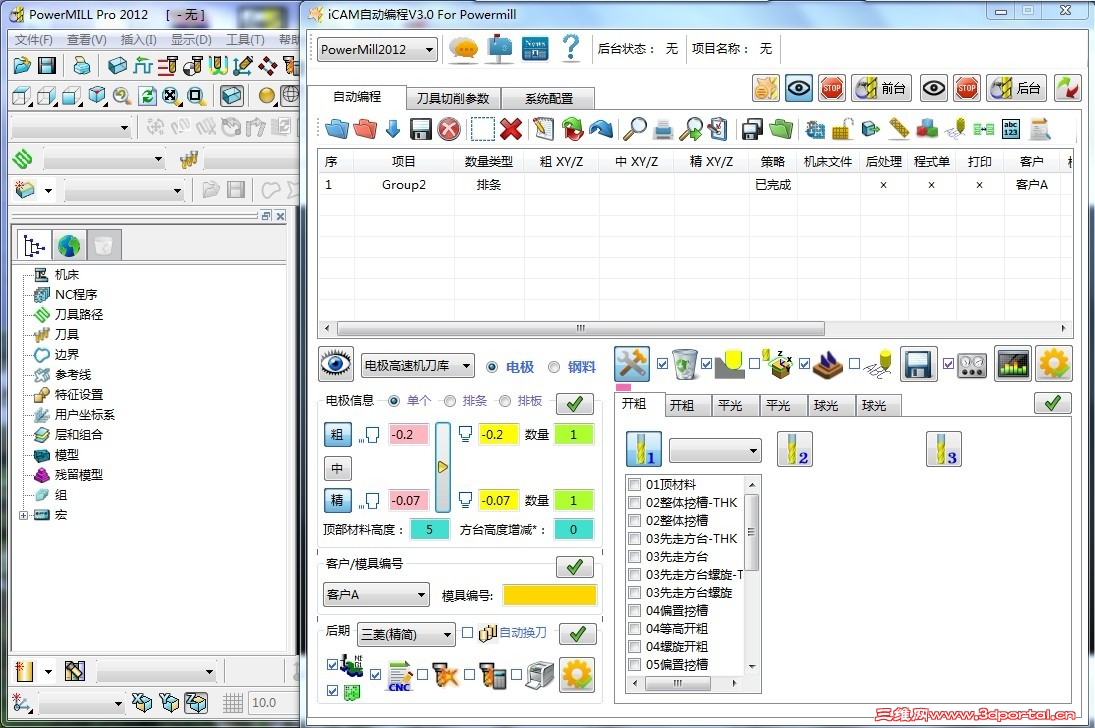Click the colored blocks icon
This screenshot has height=728, width=1095.
927,129
